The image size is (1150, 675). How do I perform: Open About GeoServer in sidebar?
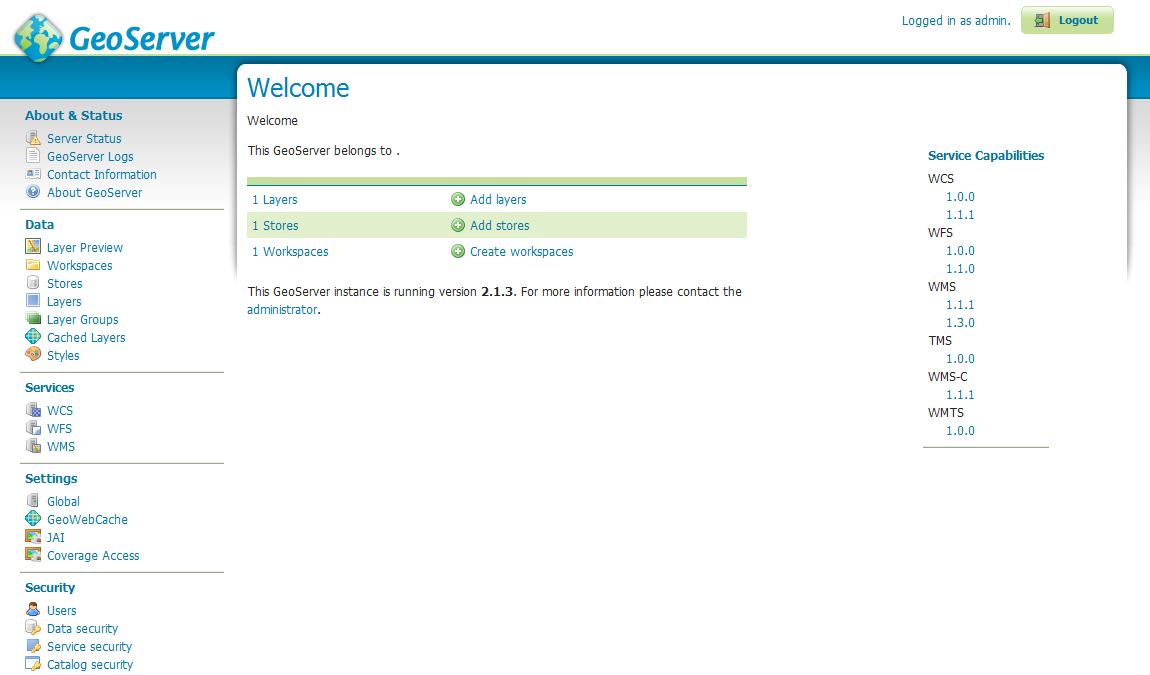[x=95, y=192]
